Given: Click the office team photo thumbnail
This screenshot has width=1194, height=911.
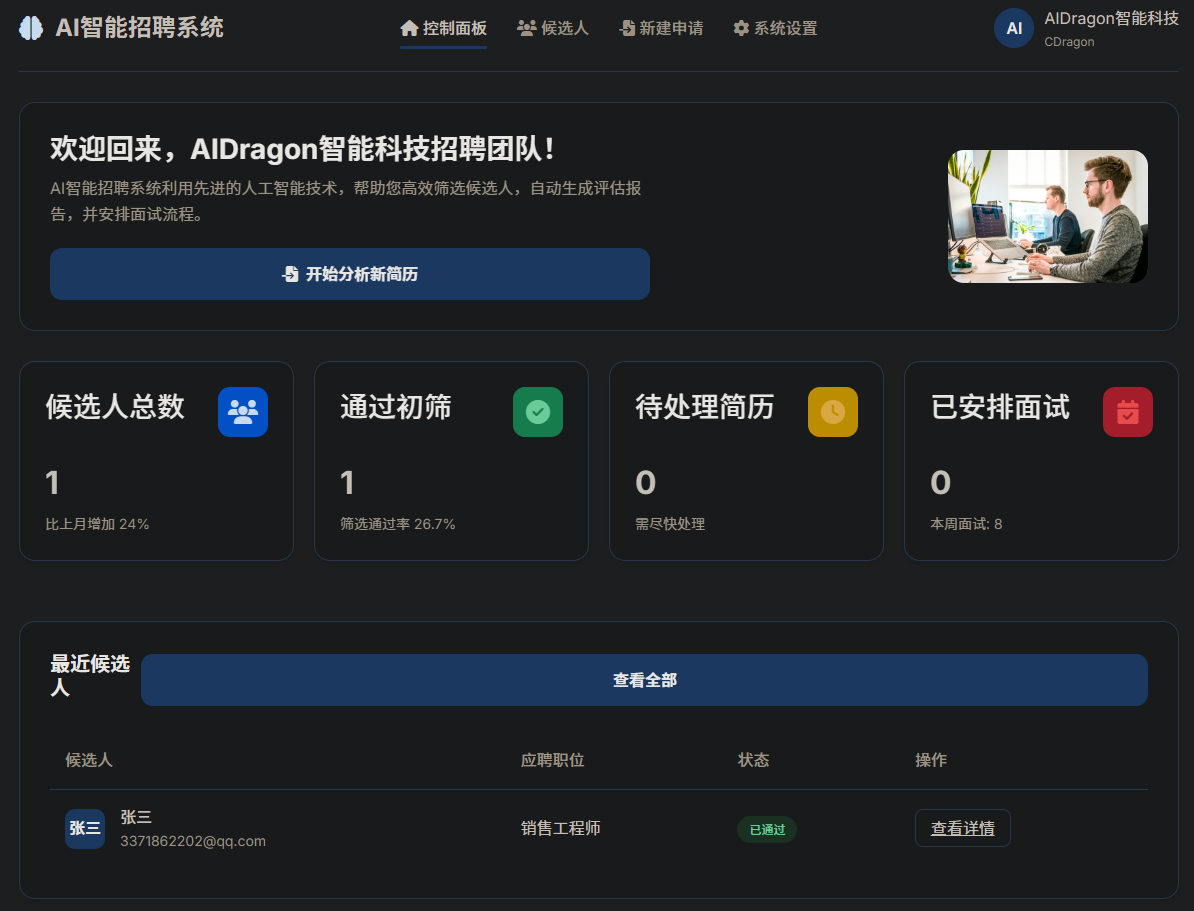Looking at the screenshot, I should 1048,216.
